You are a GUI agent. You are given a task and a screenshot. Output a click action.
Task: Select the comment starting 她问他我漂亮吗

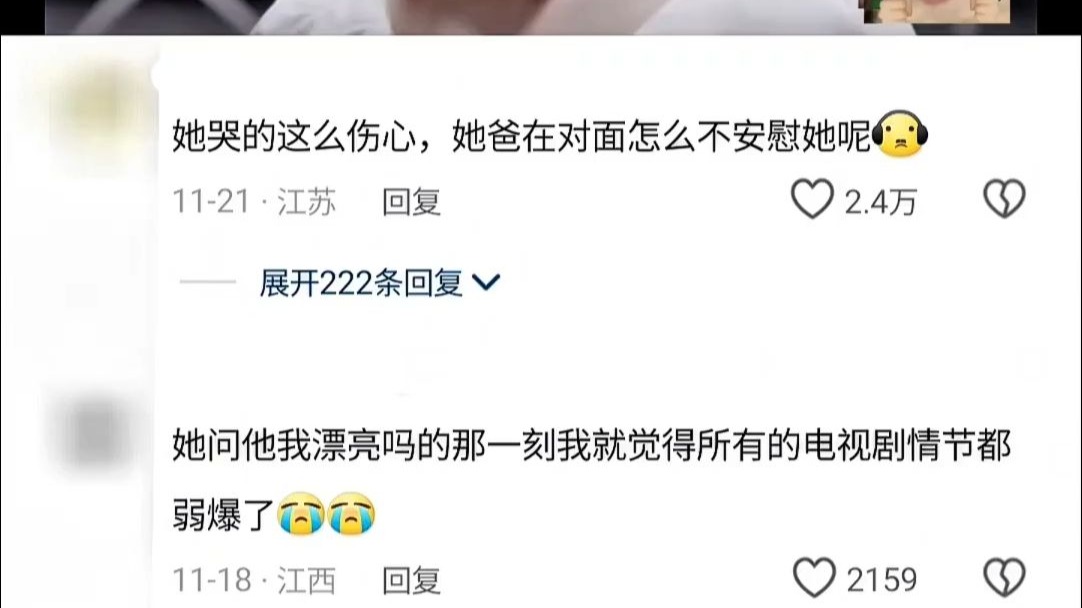pos(591,479)
